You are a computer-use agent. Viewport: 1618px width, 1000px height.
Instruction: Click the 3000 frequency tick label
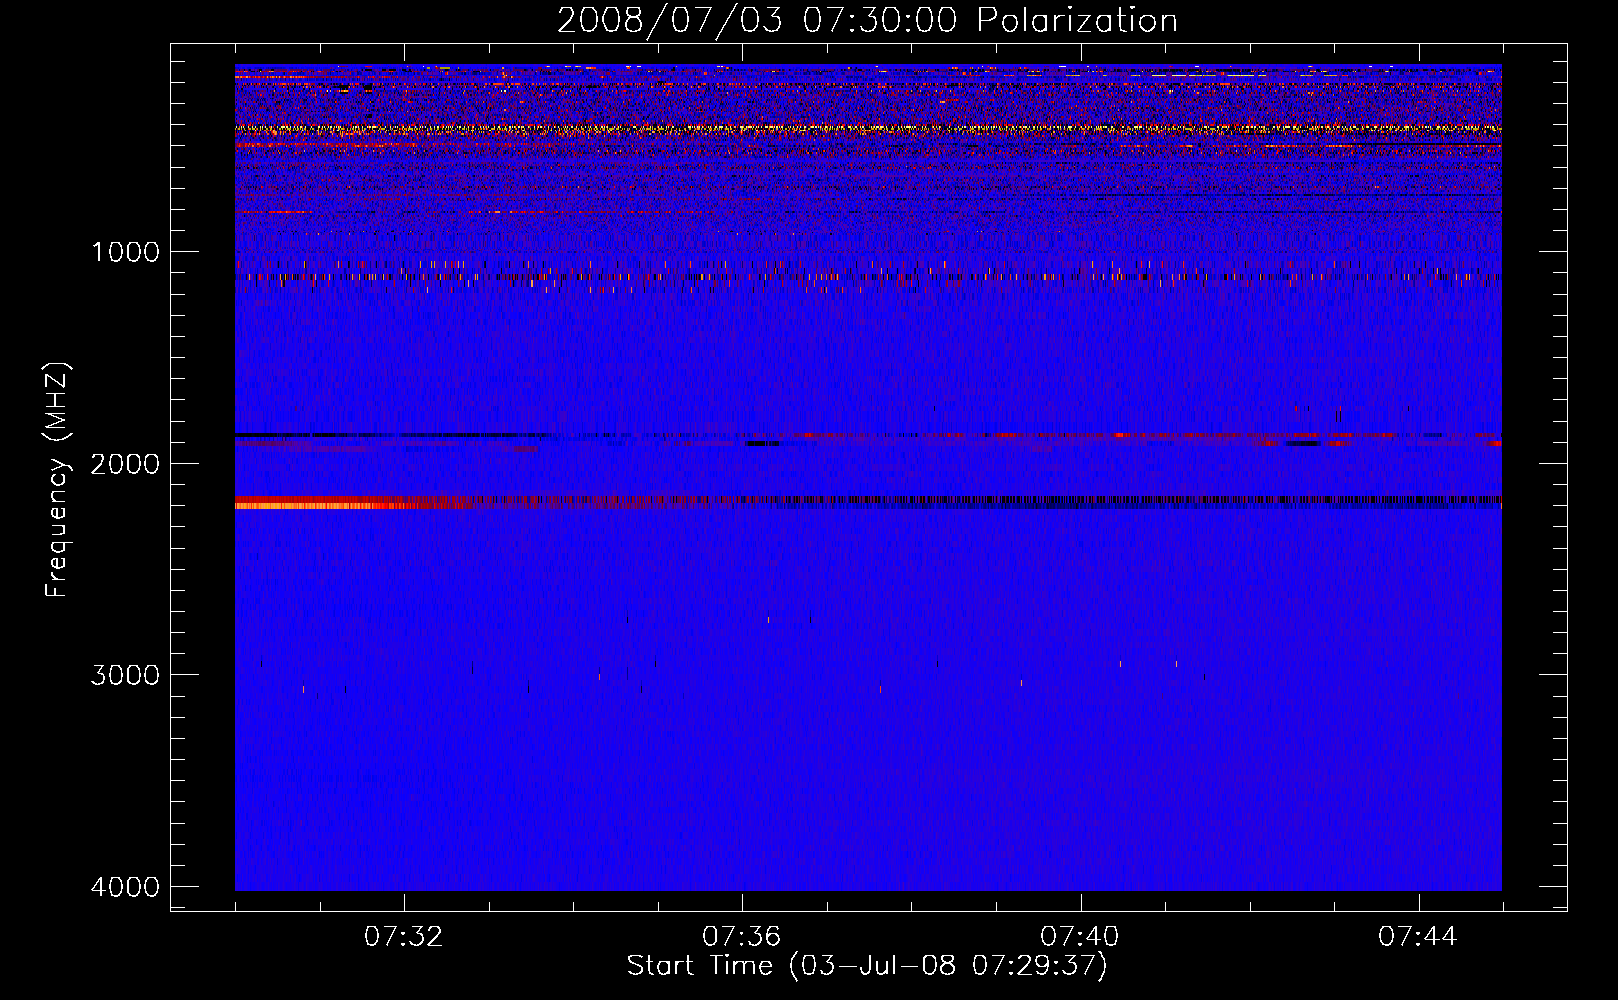[125, 674]
